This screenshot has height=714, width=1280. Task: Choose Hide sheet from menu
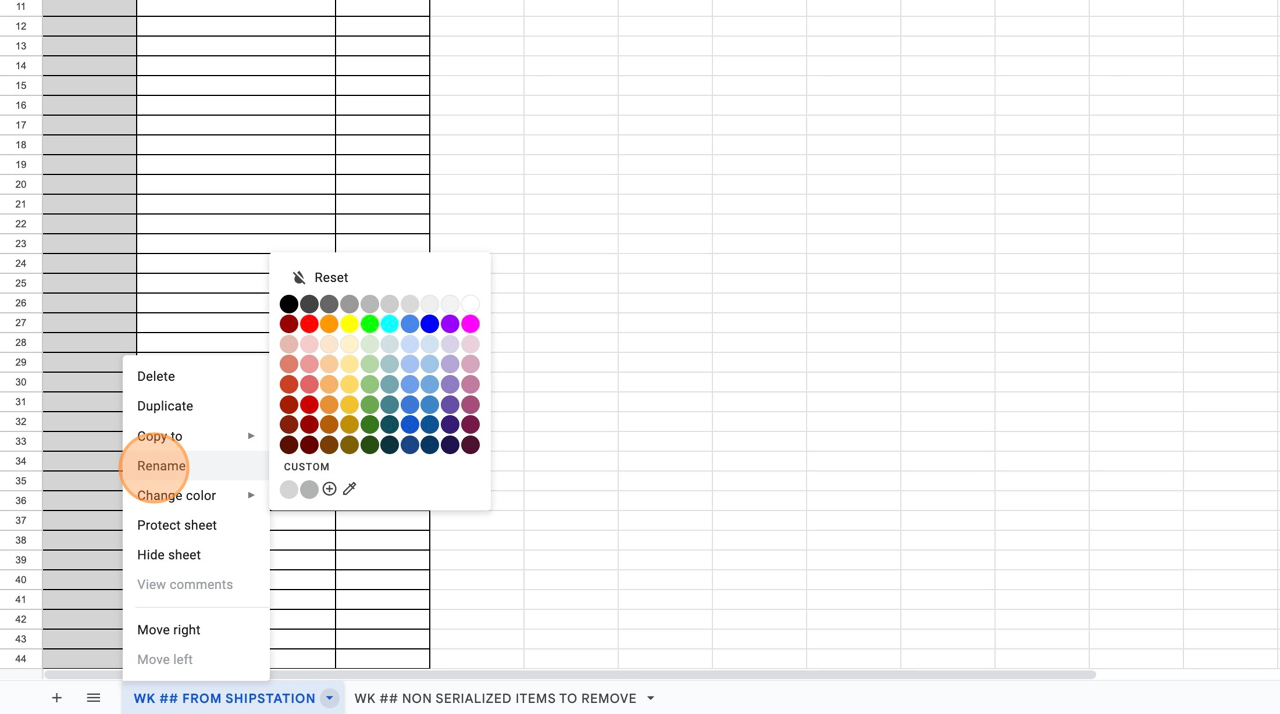pos(169,555)
